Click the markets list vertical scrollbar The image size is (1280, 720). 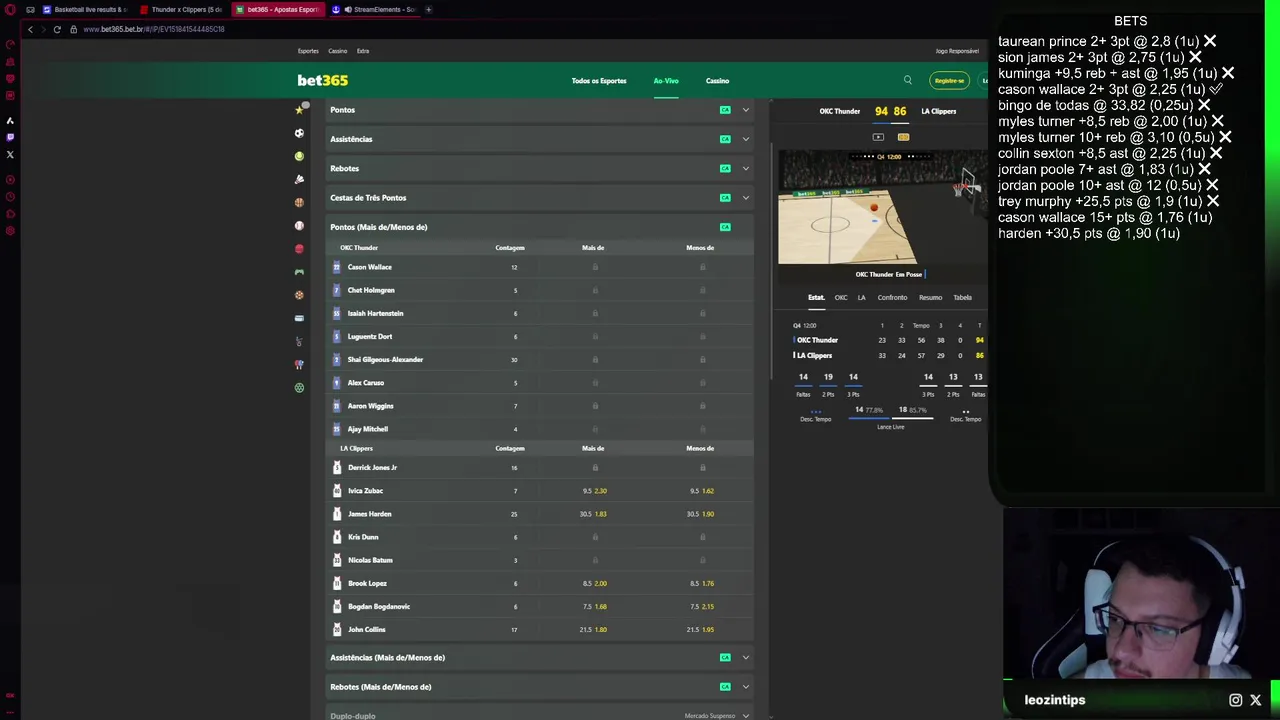coord(771,260)
